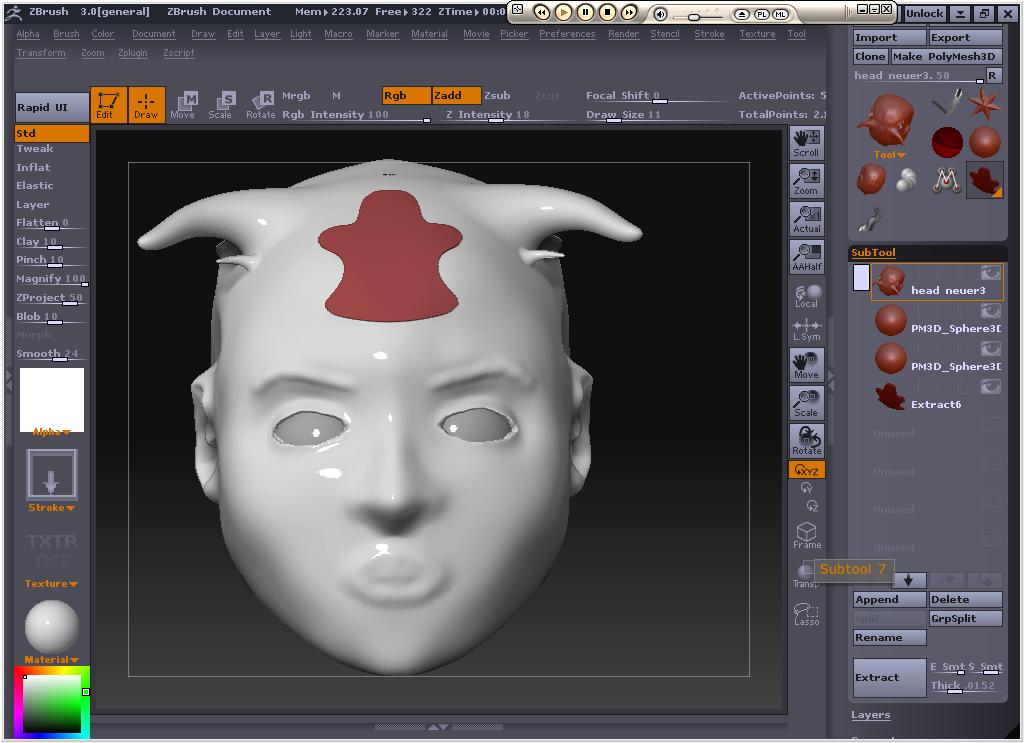1024x743 pixels.
Task: Expand the Material selector sphere
Action: click(51, 627)
